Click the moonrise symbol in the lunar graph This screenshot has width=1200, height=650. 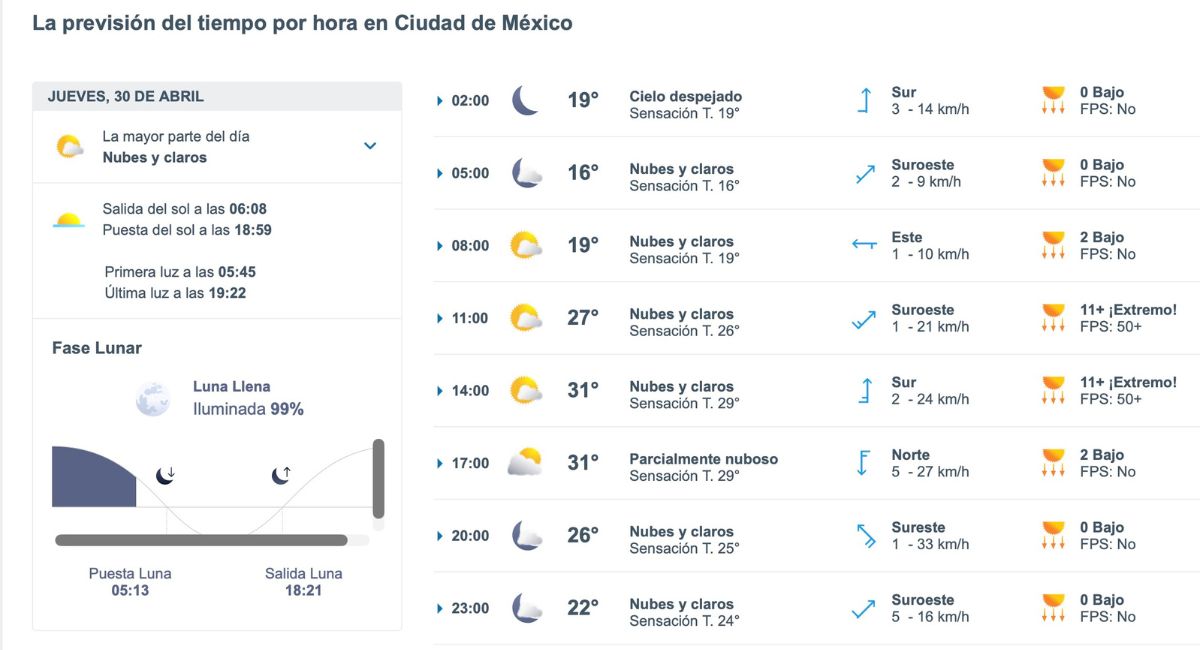pos(280,476)
